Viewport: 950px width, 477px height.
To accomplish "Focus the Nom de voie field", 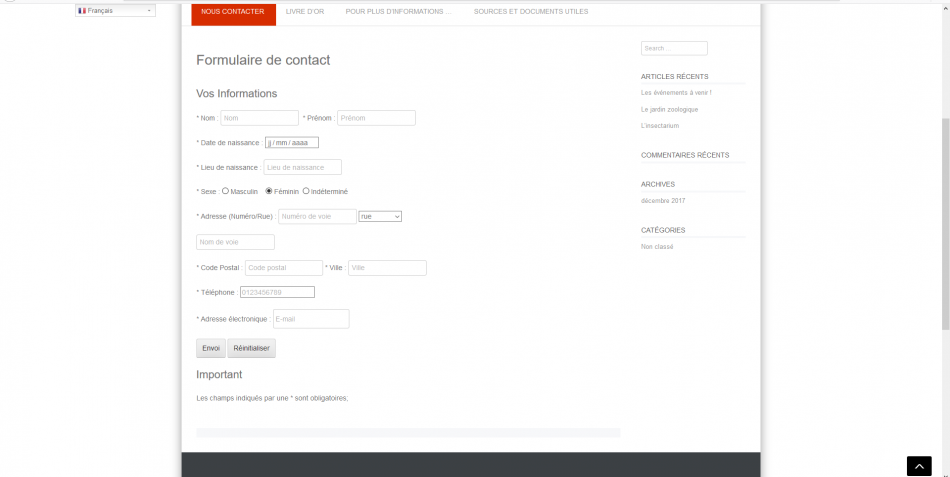I will click(x=235, y=242).
